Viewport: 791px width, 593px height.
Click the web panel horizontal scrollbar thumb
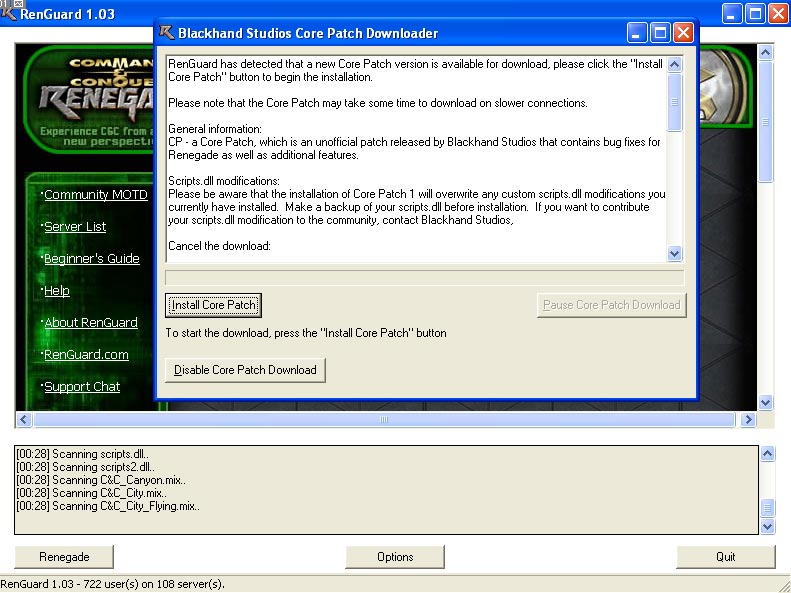pyautogui.click(x=384, y=420)
